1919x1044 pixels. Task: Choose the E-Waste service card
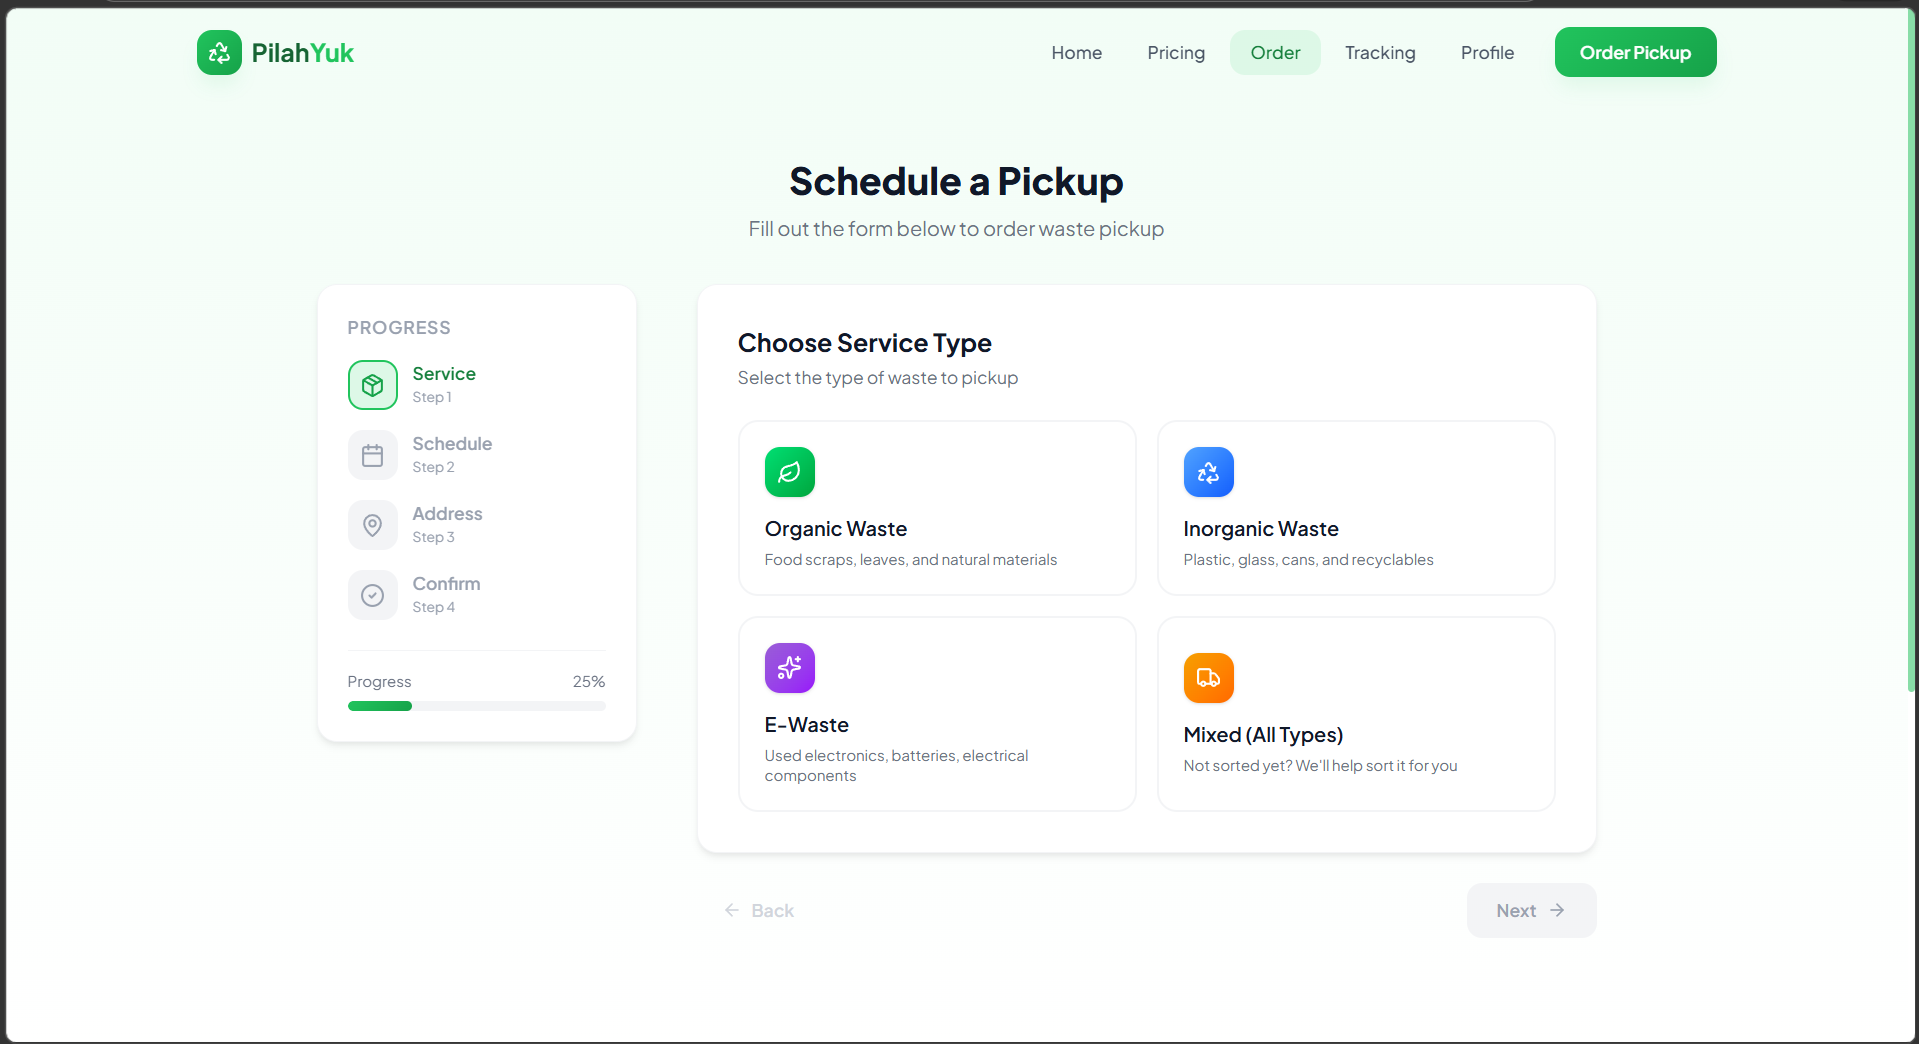point(937,714)
